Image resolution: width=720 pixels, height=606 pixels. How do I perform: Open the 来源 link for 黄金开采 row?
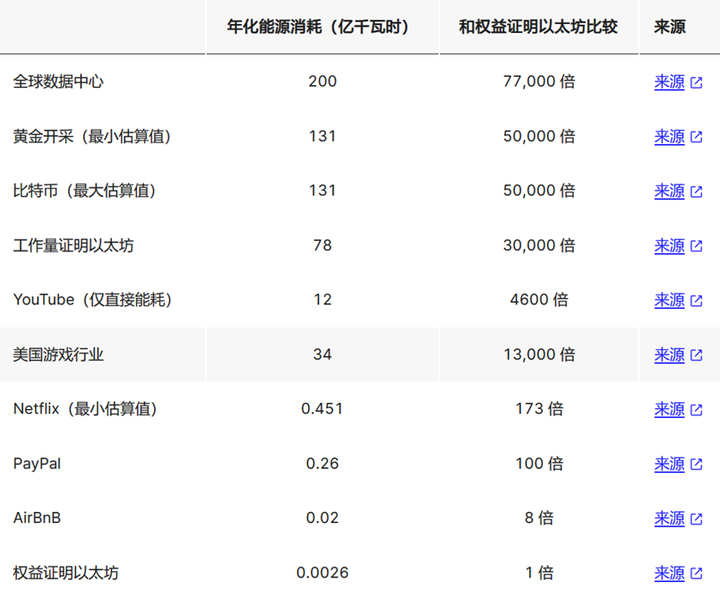[669, 137]
